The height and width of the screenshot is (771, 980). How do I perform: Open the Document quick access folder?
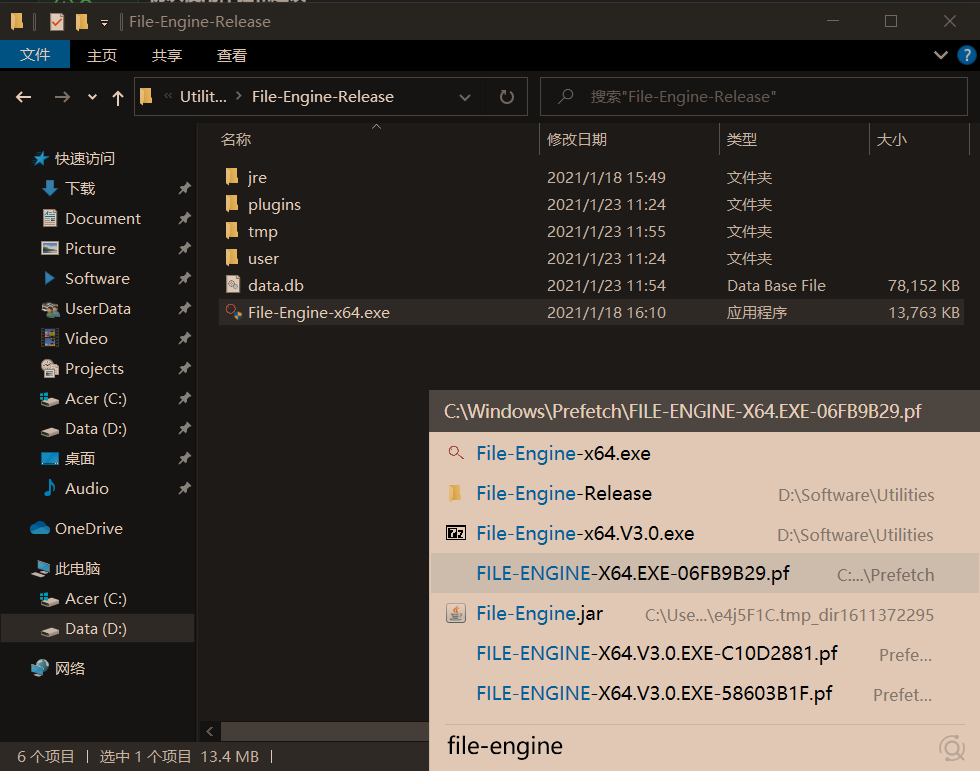coord(102,219)
